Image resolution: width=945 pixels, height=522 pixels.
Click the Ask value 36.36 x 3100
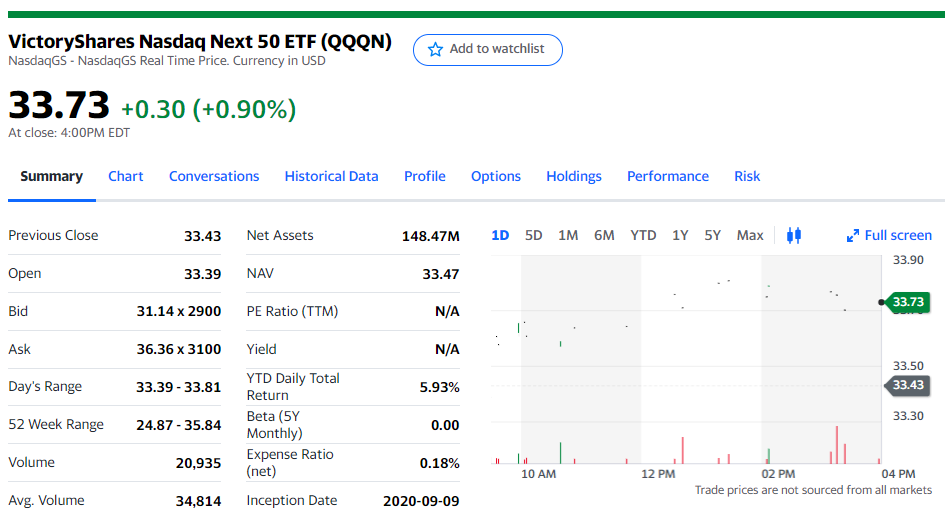pos(178,349)
